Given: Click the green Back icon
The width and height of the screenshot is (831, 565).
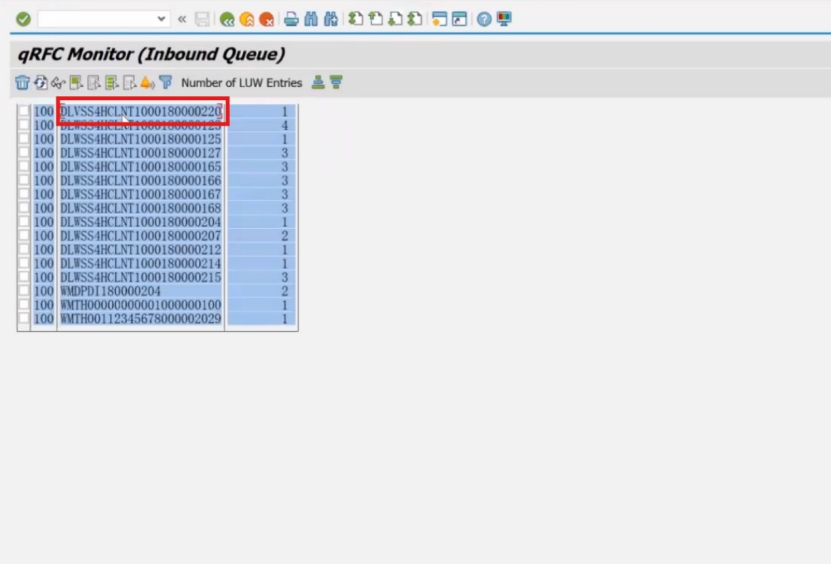Looking at the screenshot, I should coord(227,20).
